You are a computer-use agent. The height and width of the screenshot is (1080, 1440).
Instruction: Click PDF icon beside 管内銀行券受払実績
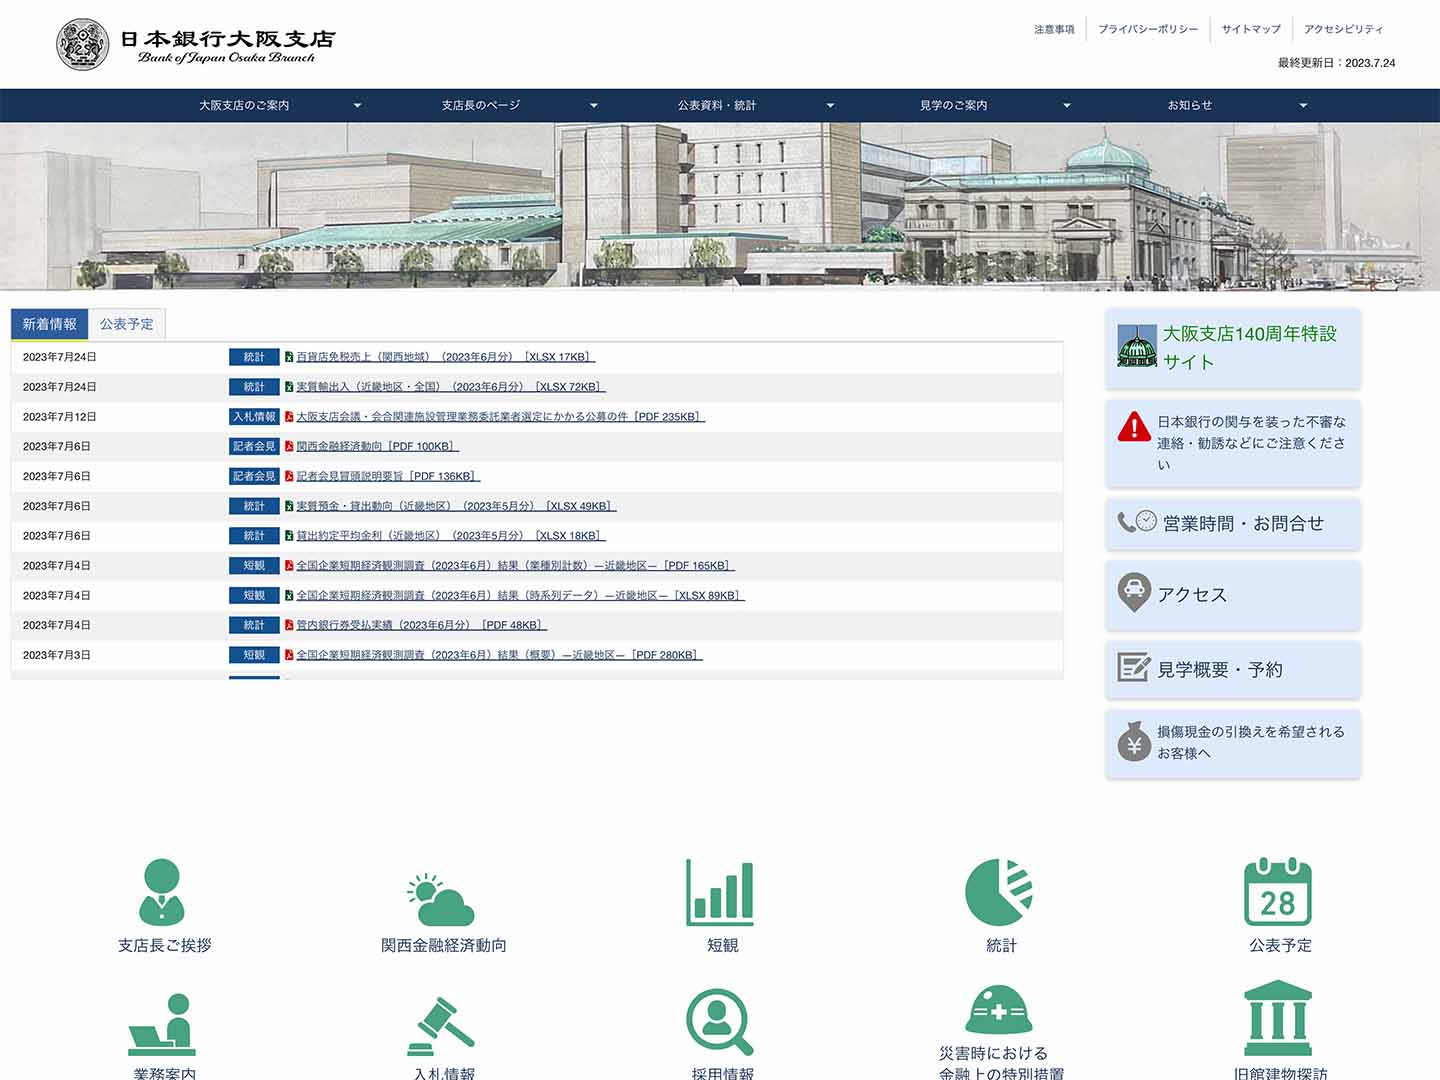(x=289, y=625)
